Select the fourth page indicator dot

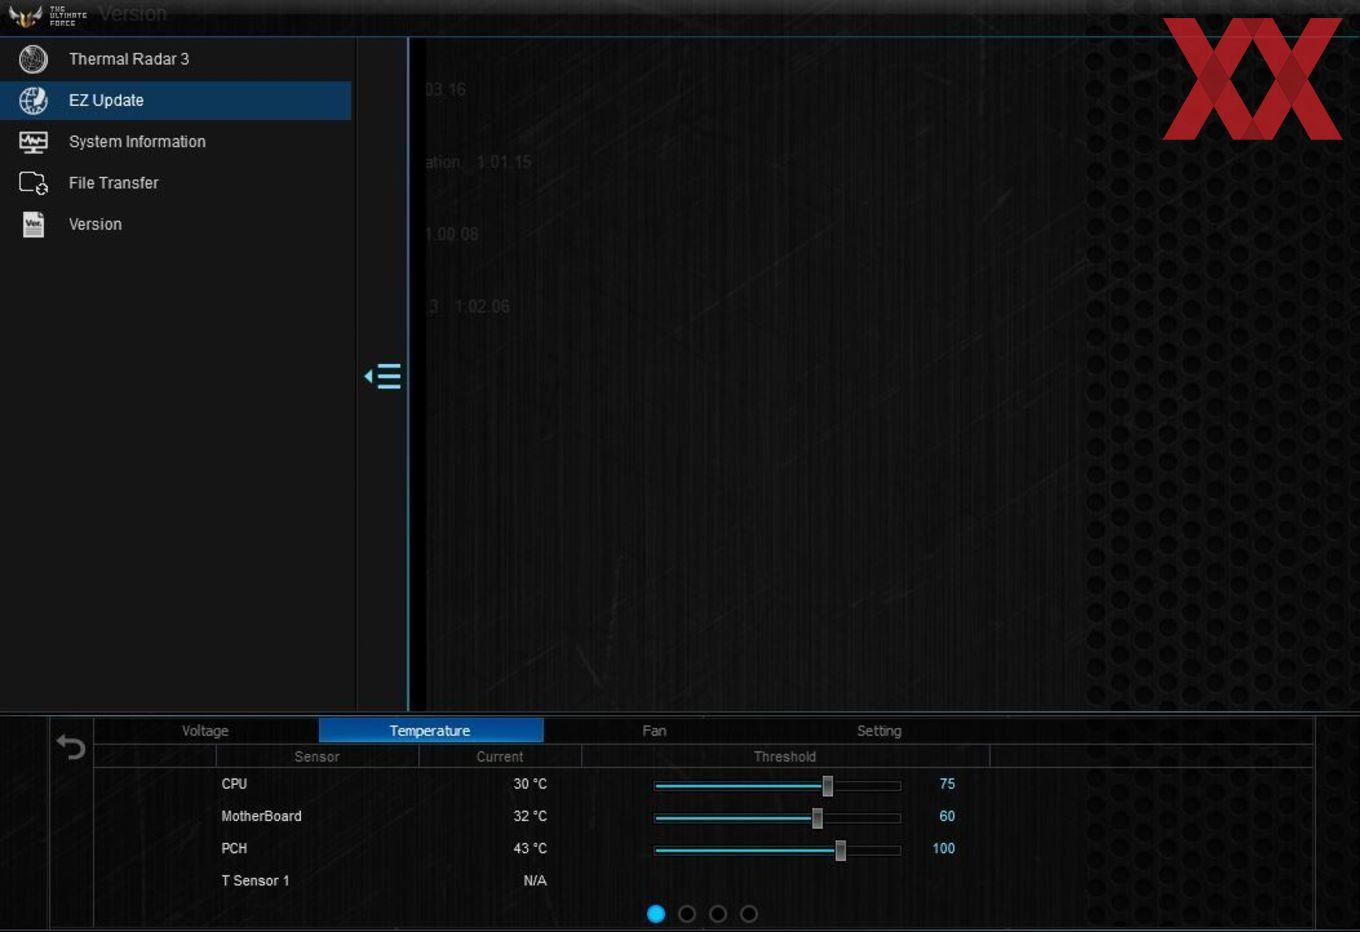[749, 913]
